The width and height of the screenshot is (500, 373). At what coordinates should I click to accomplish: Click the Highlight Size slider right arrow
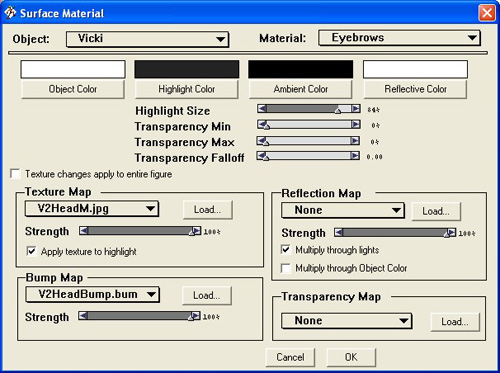pos(356,108)
